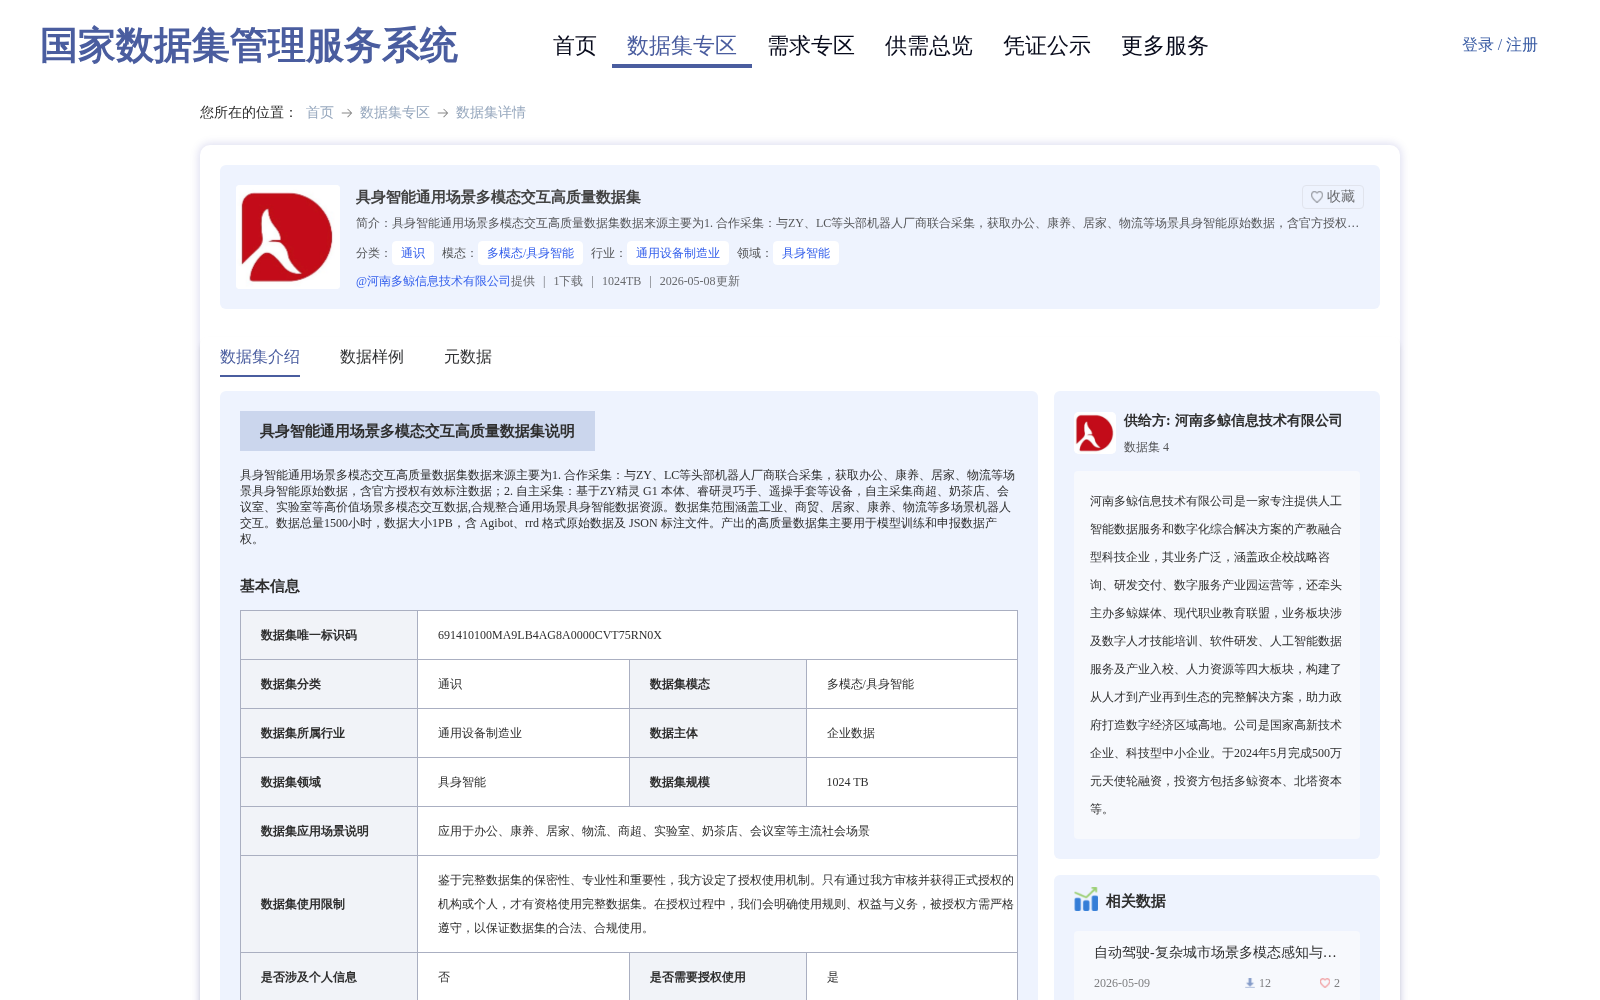Click the heading 具身智能通用场景多模态交互高质量数据集说明
The width and height of the screenshot is (1600, 1000).
[417, 431]
